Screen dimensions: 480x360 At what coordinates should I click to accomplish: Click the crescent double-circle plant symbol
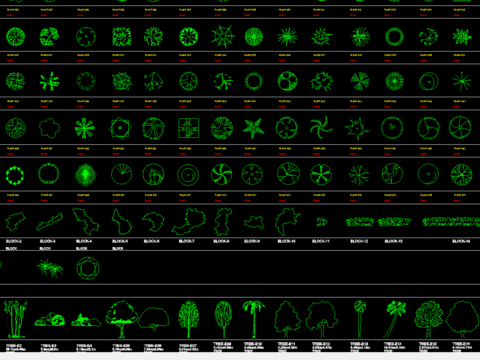pyautogui.click(x=429, y=81)
